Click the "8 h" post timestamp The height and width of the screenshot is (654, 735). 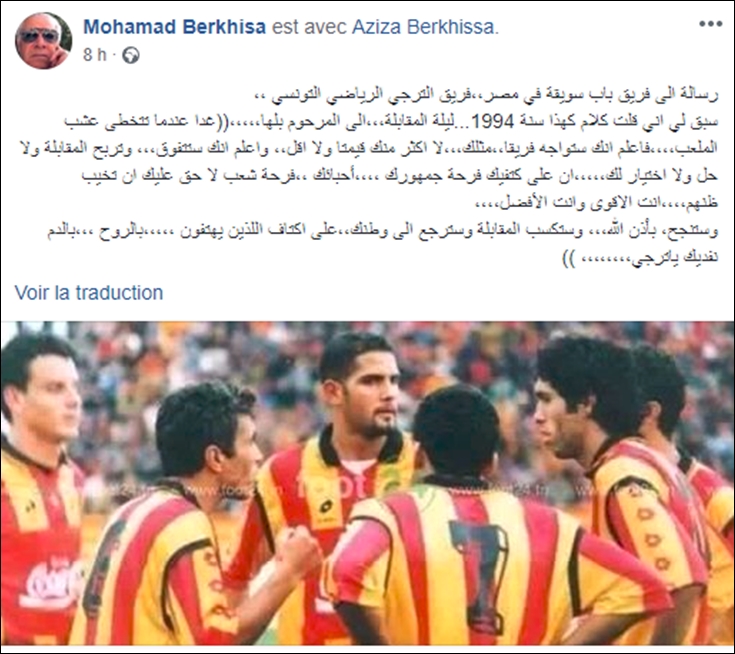click(95, 55)
